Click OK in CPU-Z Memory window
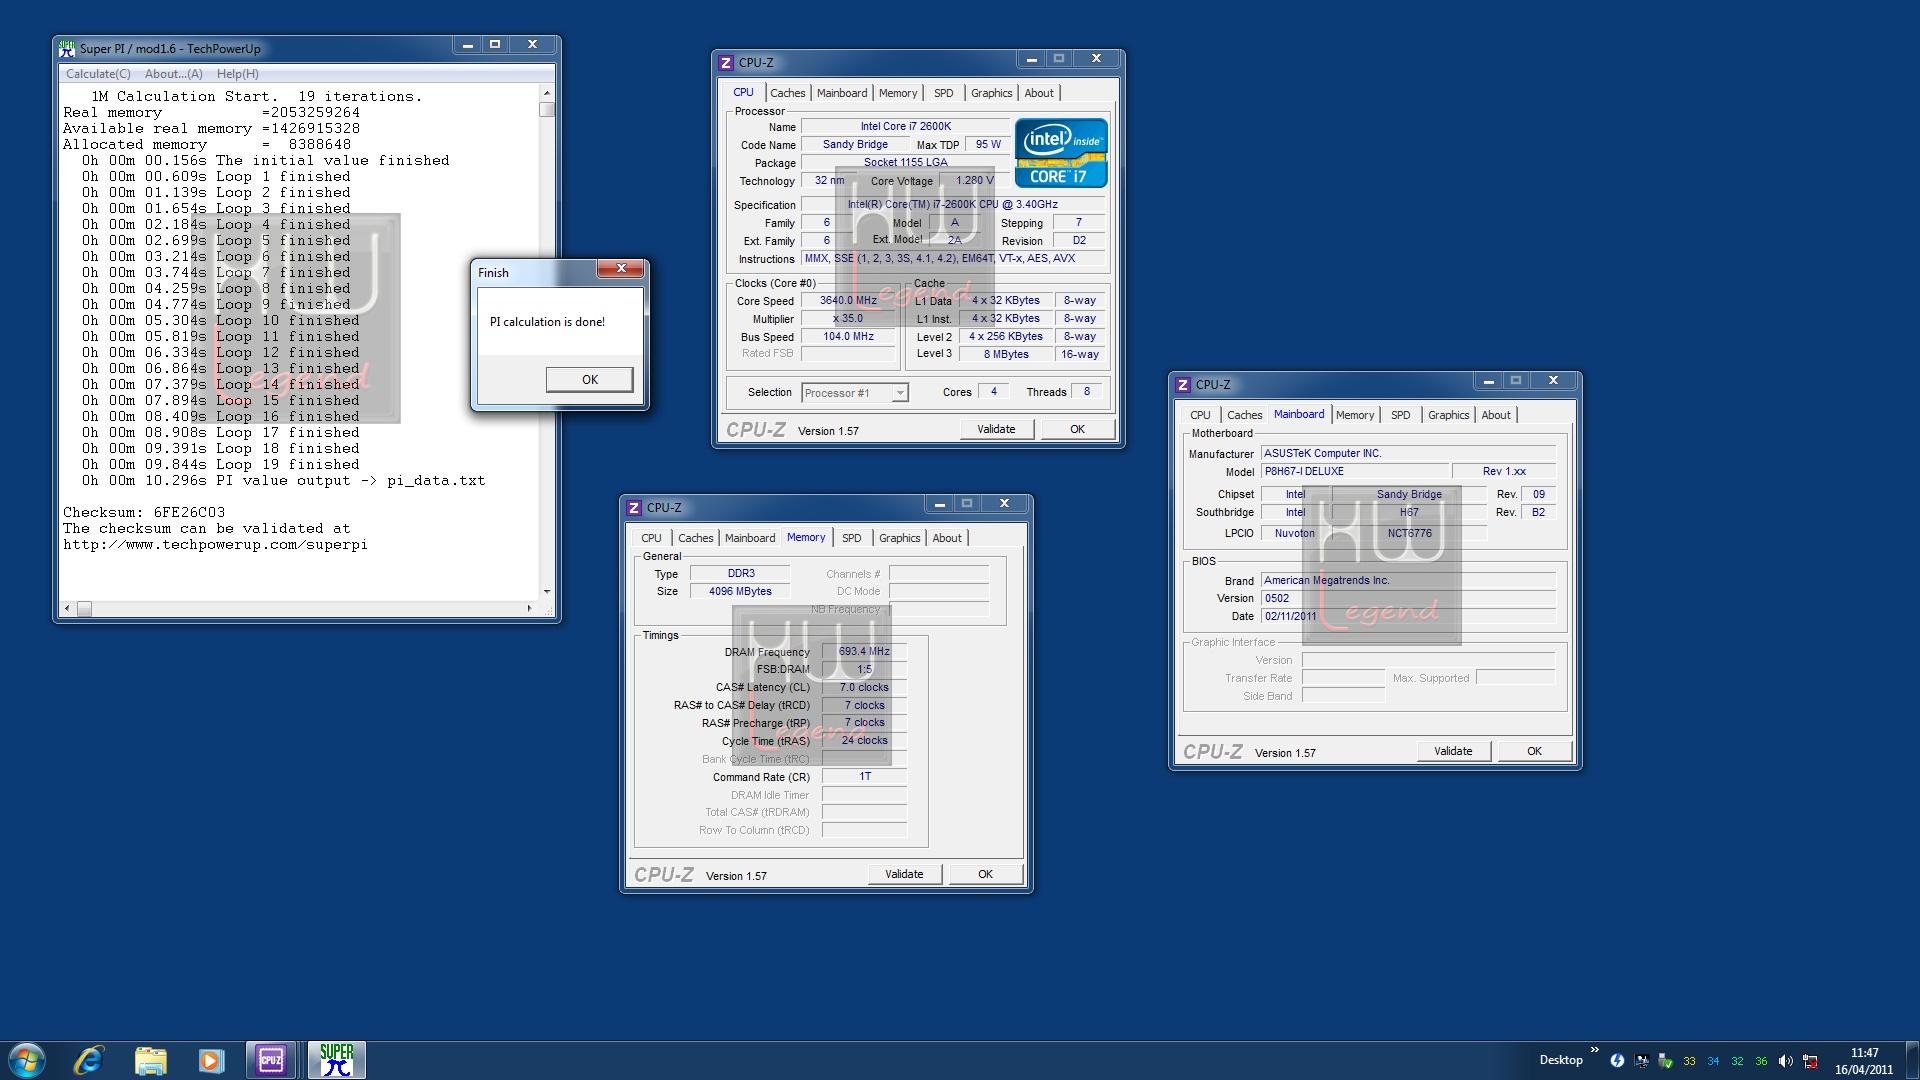Image resolution: width=1920 pixels, height=1080 pixels. point(985,874)
